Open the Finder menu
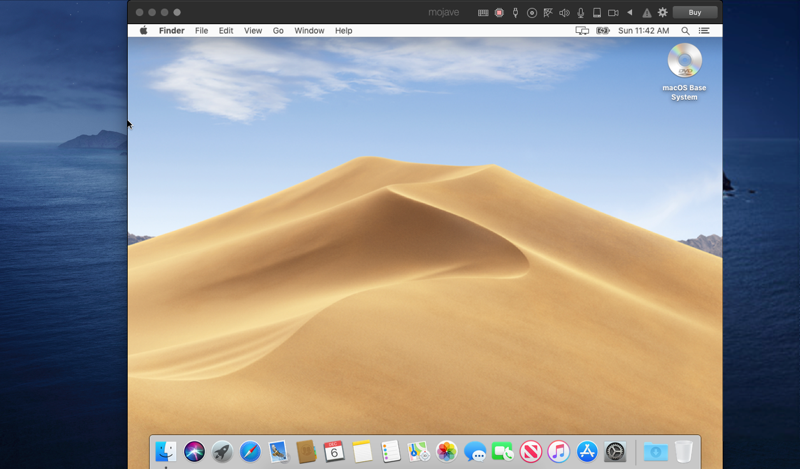800x469 pixels. coord(171,31)
